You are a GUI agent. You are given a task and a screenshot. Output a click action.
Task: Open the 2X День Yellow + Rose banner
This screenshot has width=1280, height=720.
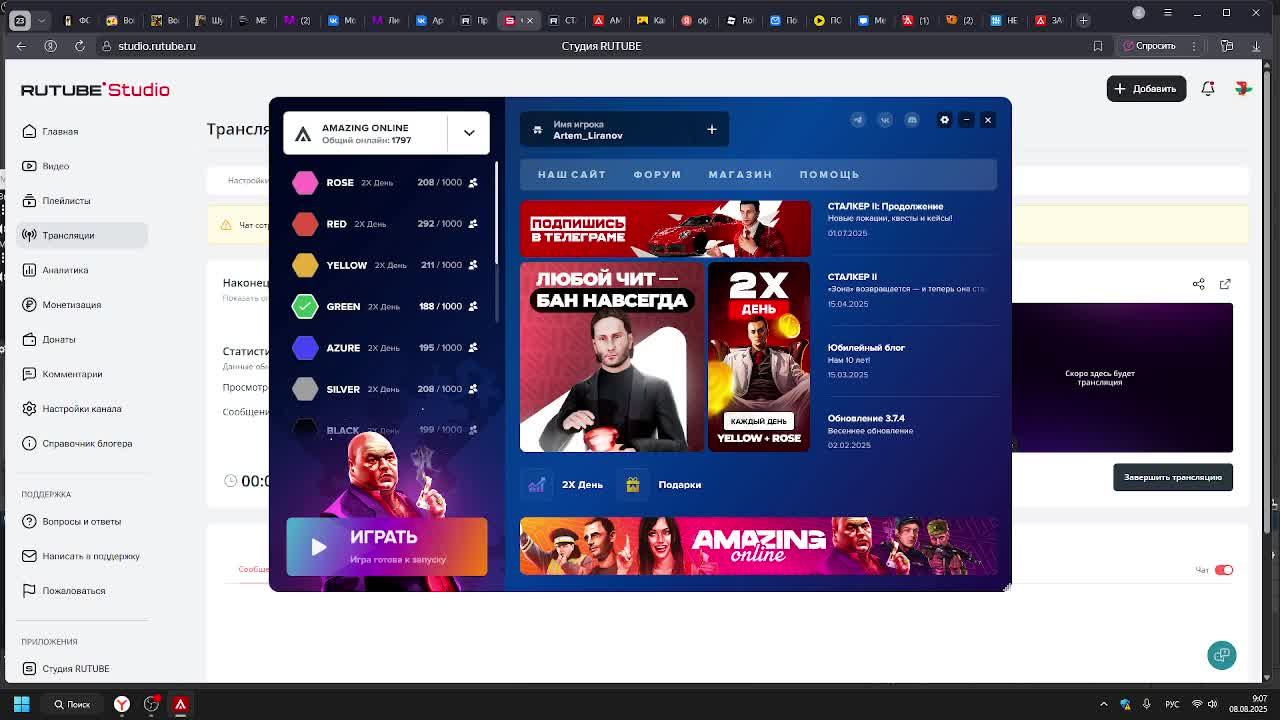pyautogui.click(x=759, y=357)
